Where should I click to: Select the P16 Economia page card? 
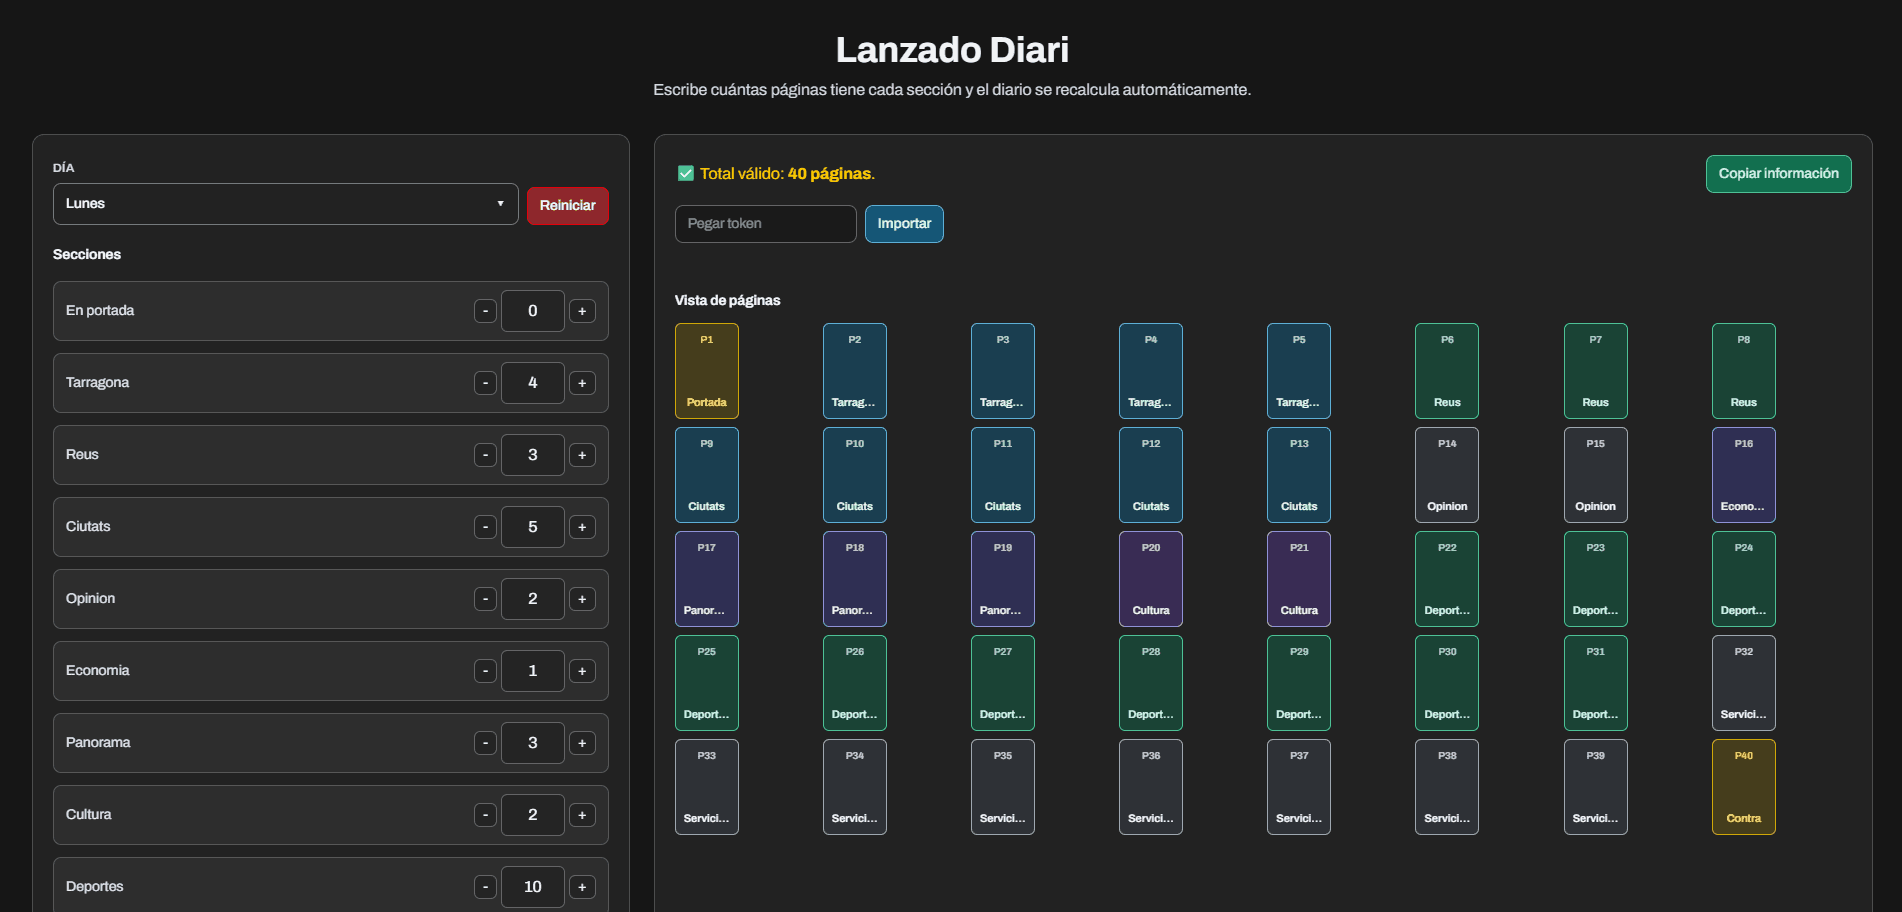point(1744,475)
